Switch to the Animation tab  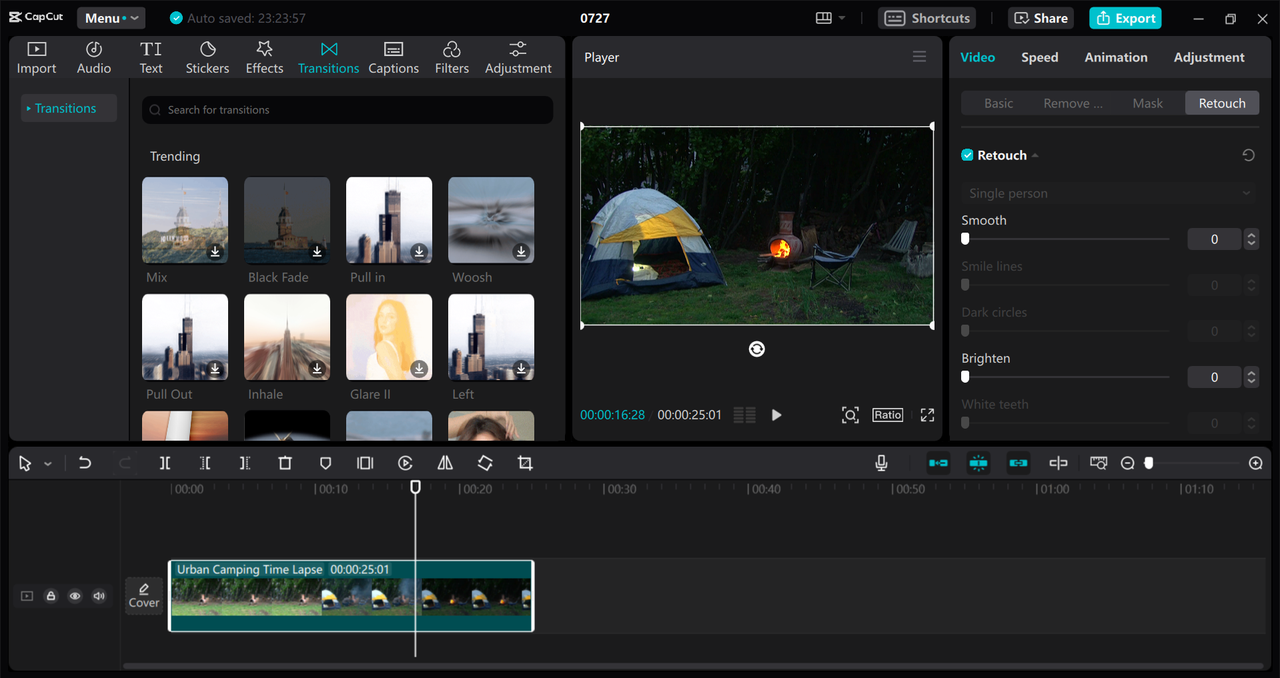tap(1116, 57)
